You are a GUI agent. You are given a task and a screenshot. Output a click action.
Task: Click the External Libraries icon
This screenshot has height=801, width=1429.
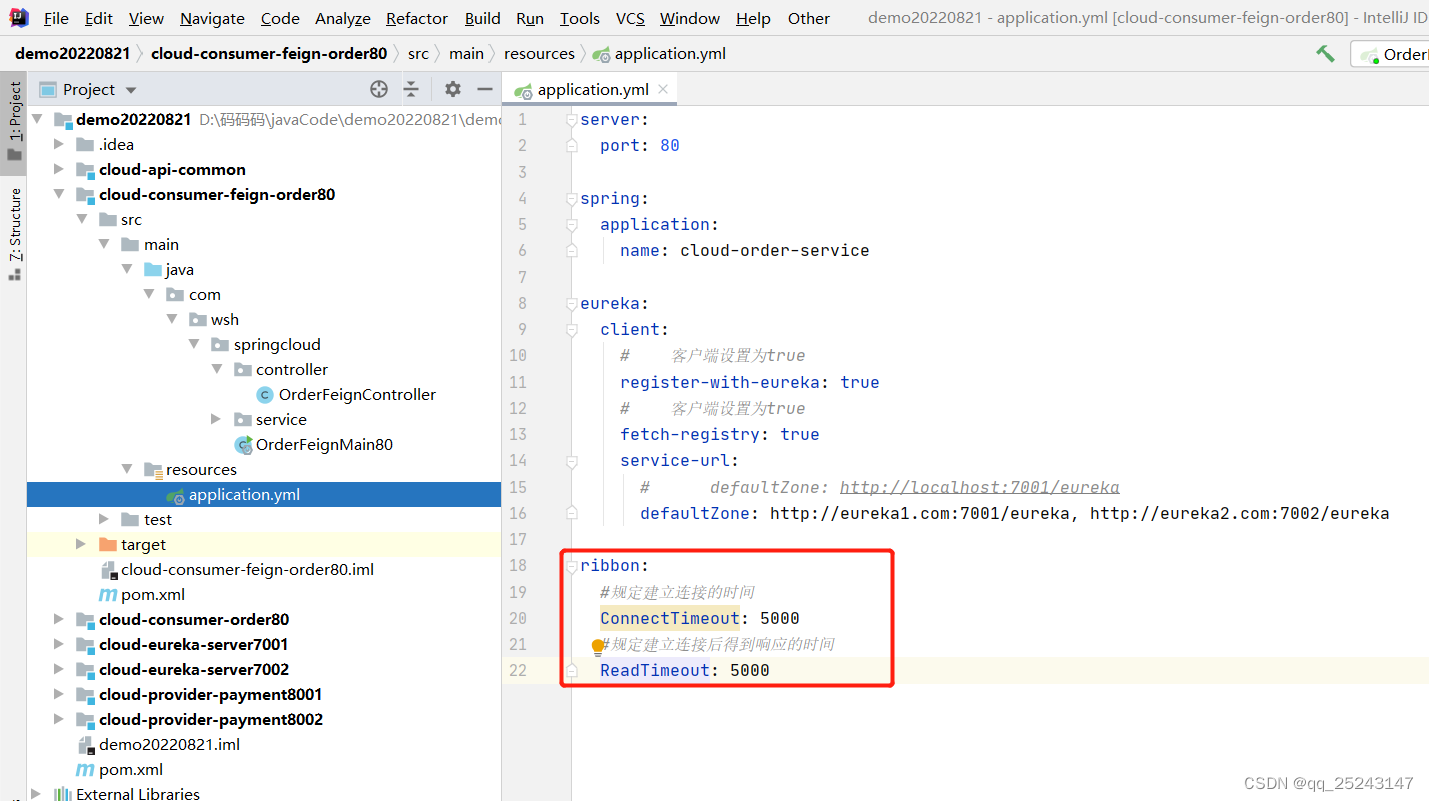tap(63, 794)
